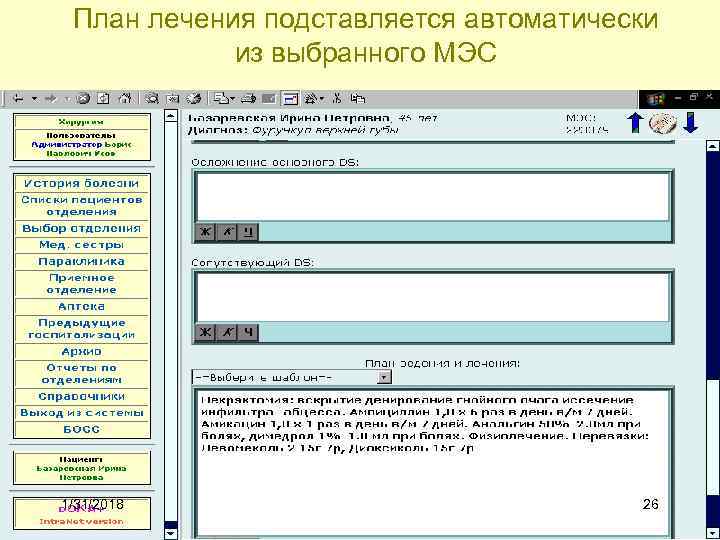Click План ведения и лечения label
720x540 pixels.
[442, 363]
